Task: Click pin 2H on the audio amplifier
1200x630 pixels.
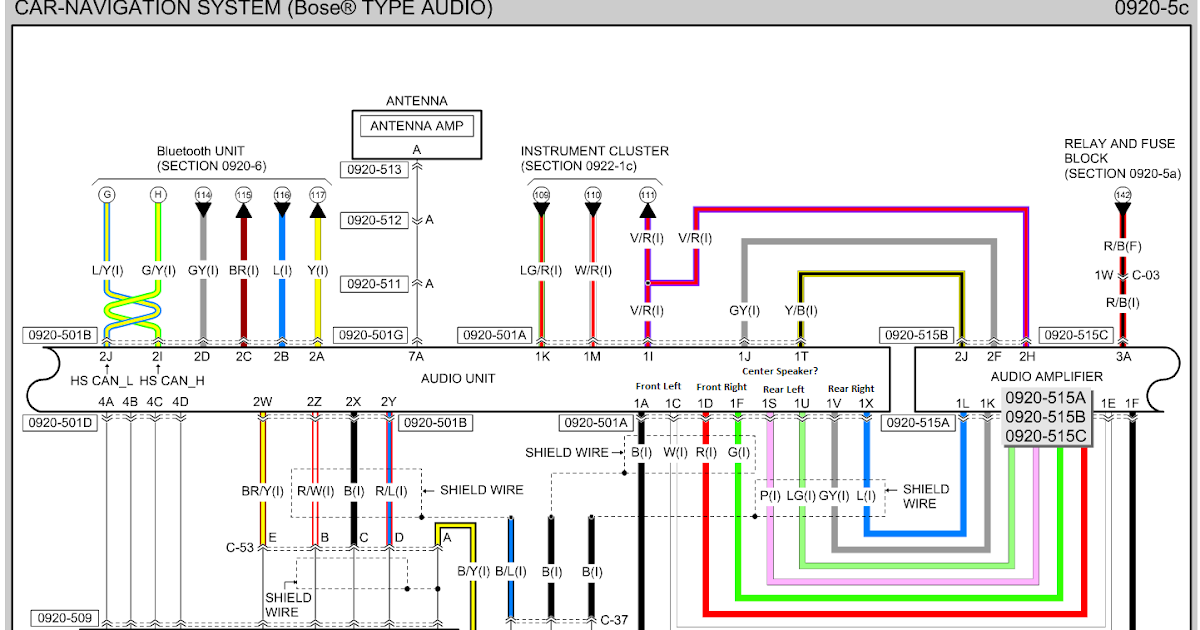Action: point(1026,355)
